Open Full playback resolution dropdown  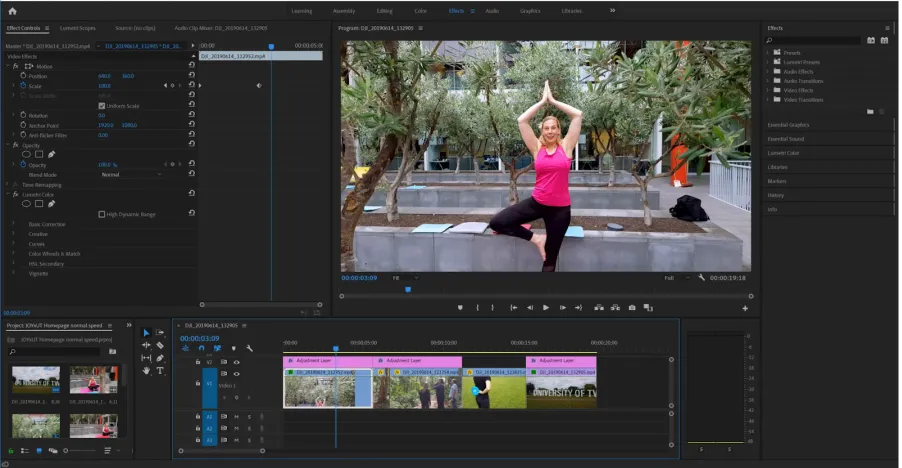pos(677,278)
